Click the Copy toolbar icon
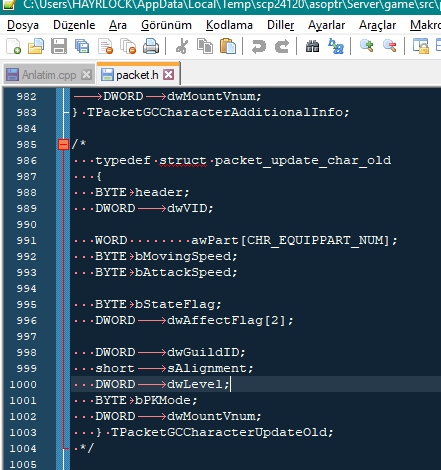The width and height of the screenshot is (441, 470). click(205, 46)
